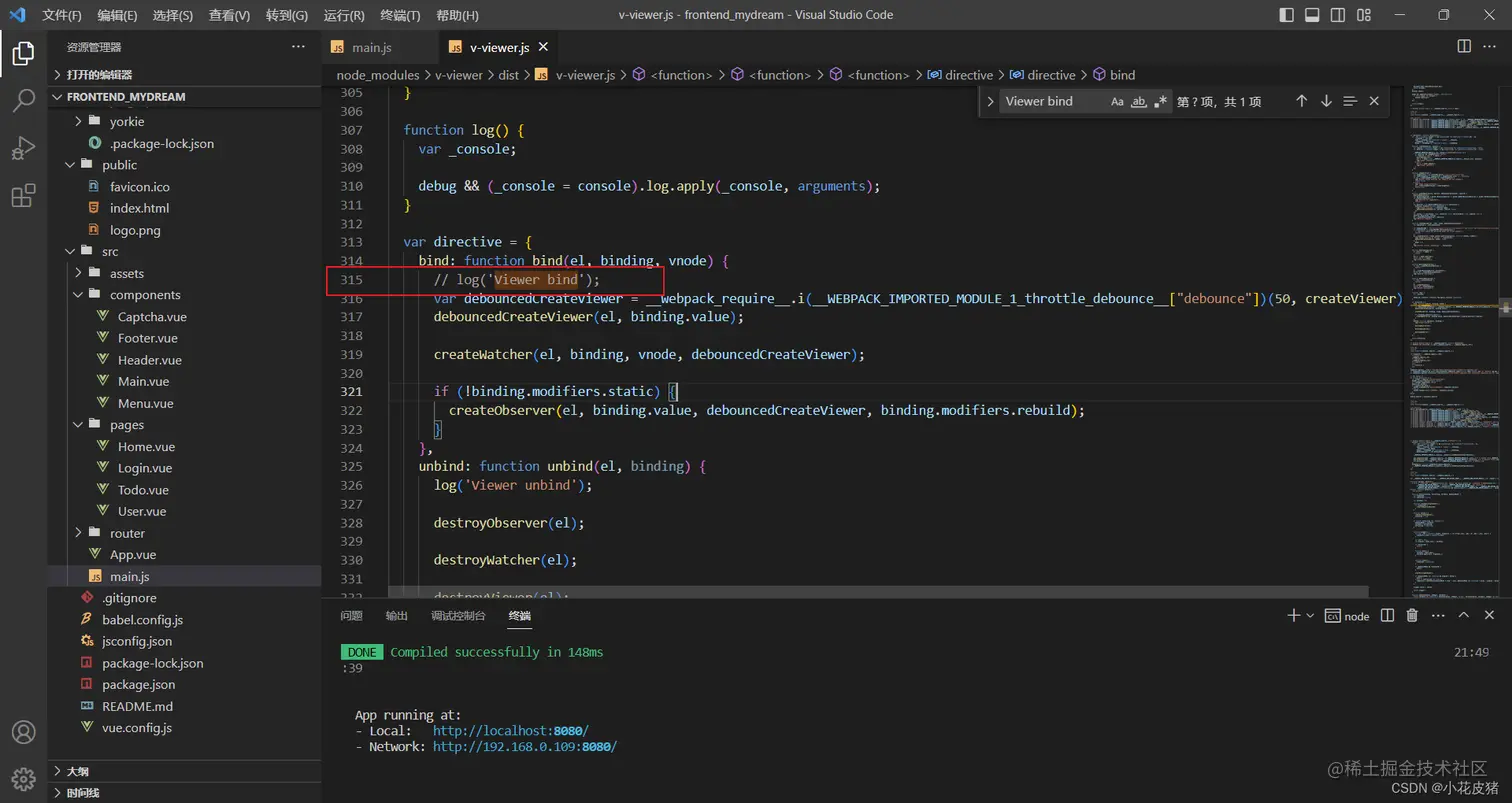Open the Extensions view

[x=23, y=196]
